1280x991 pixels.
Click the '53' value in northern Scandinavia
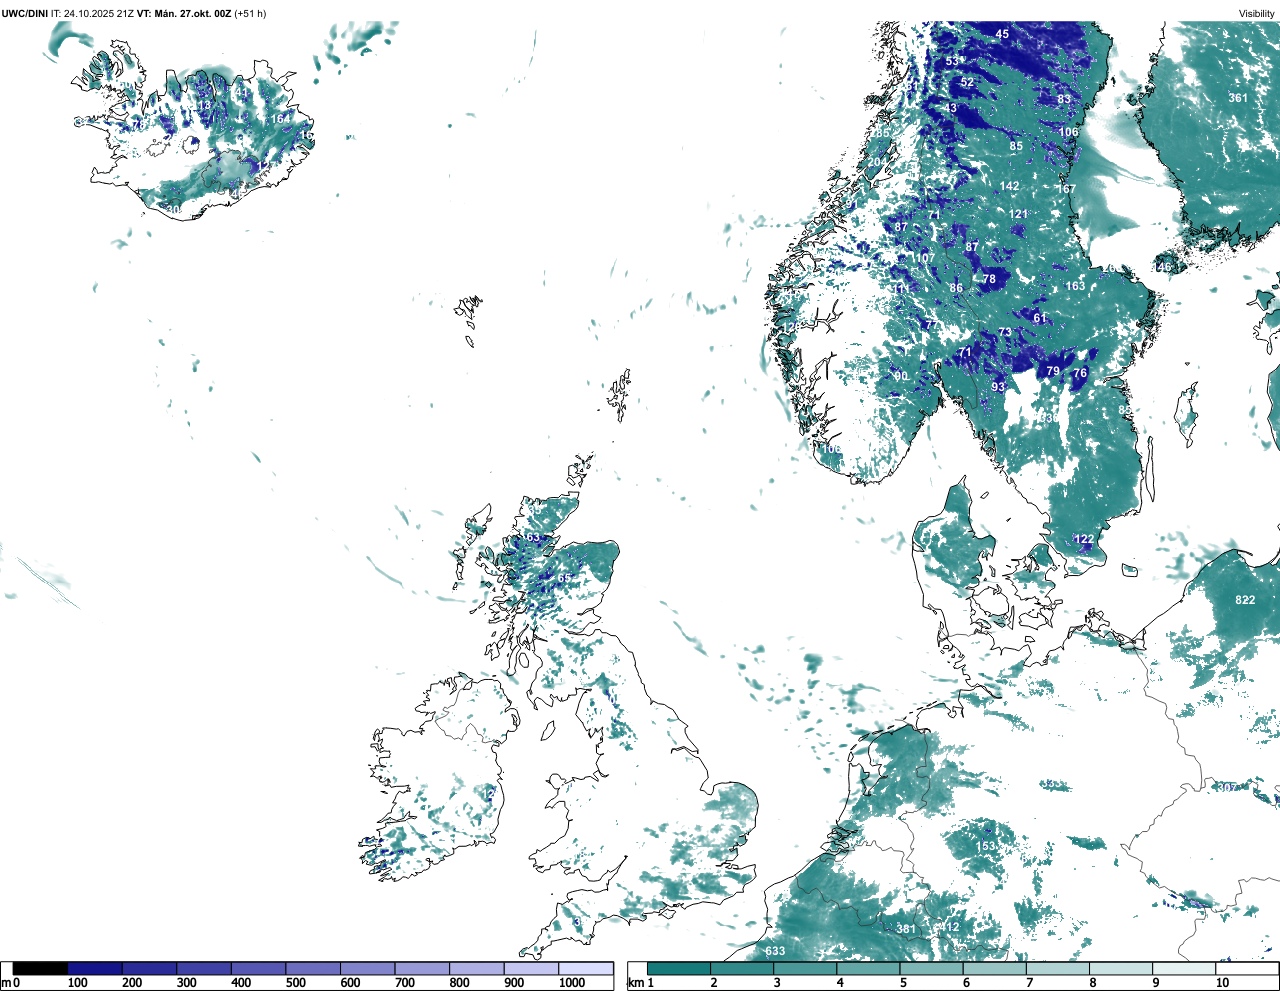pos(952,62)
